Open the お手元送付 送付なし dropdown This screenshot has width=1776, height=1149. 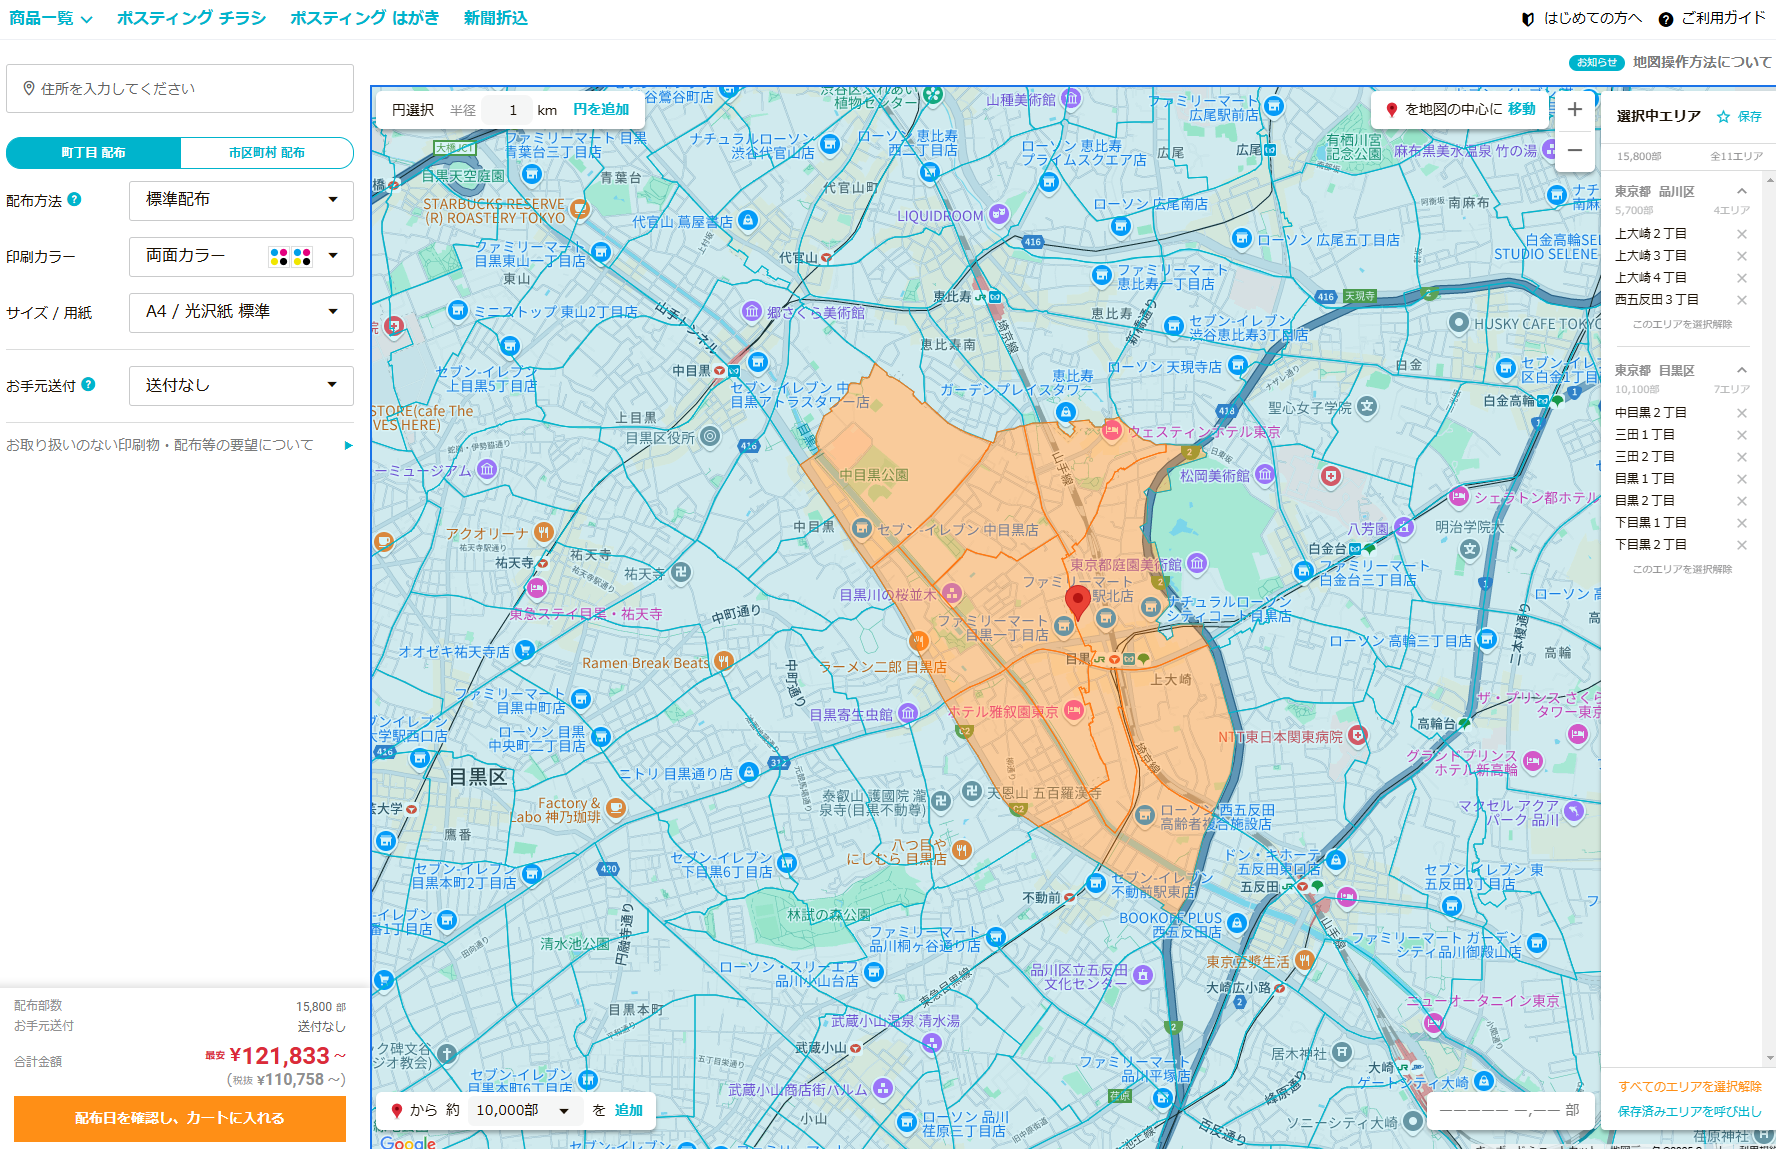(x=241, y=386)
